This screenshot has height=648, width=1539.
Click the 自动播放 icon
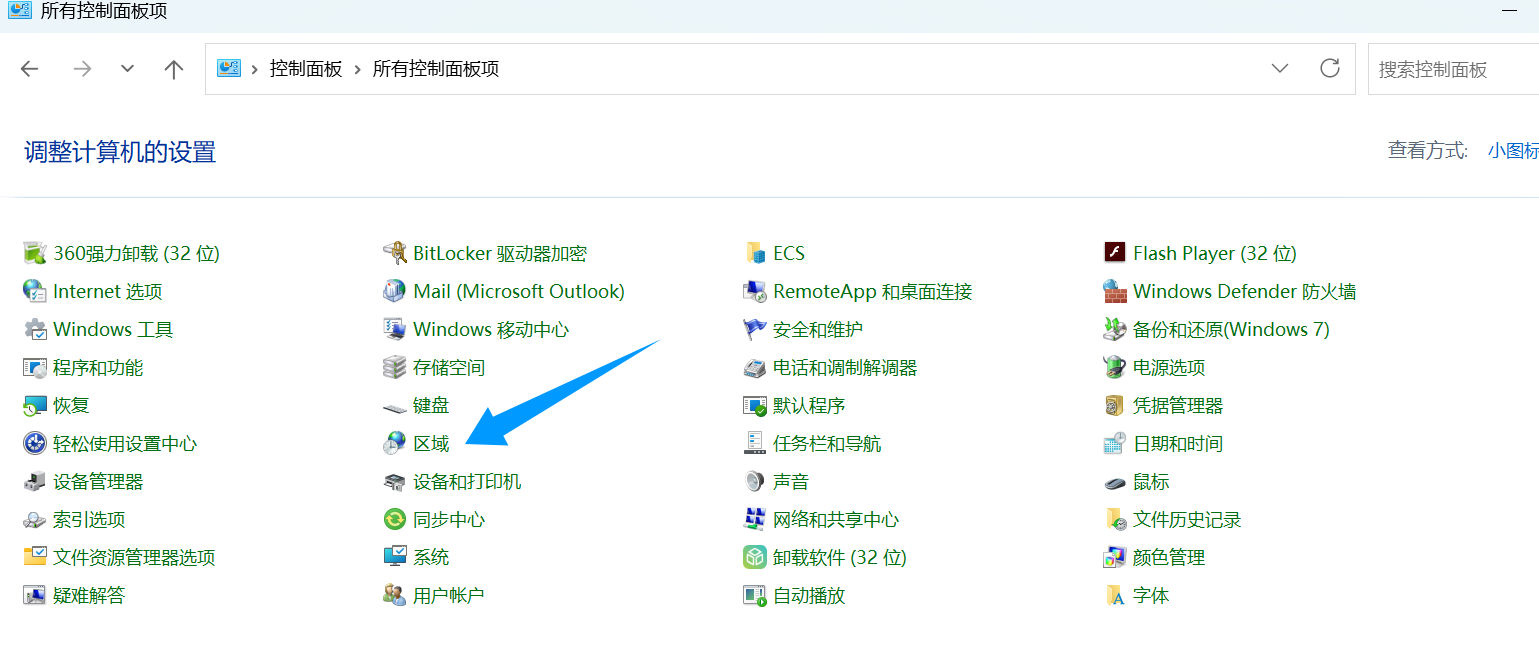tap(755, 595)
